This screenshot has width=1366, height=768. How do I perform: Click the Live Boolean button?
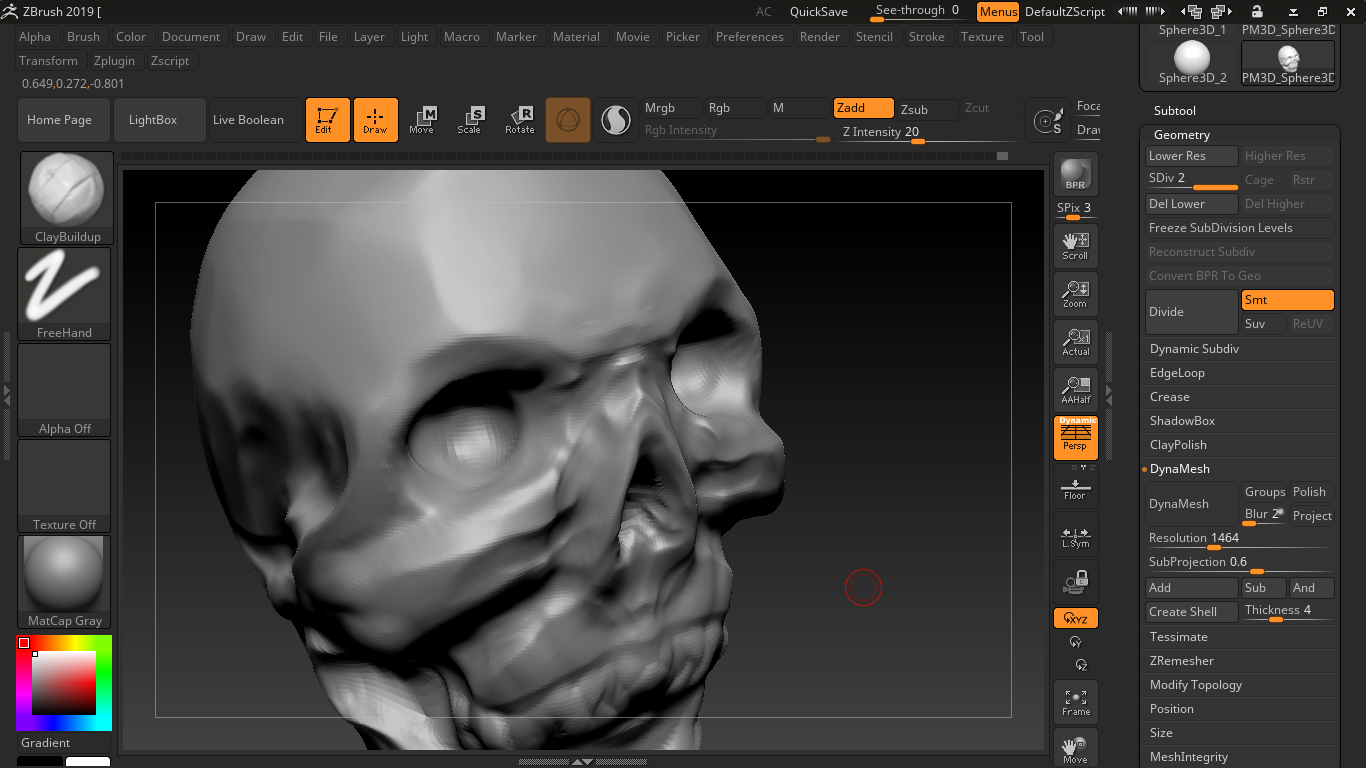[253, 120]
